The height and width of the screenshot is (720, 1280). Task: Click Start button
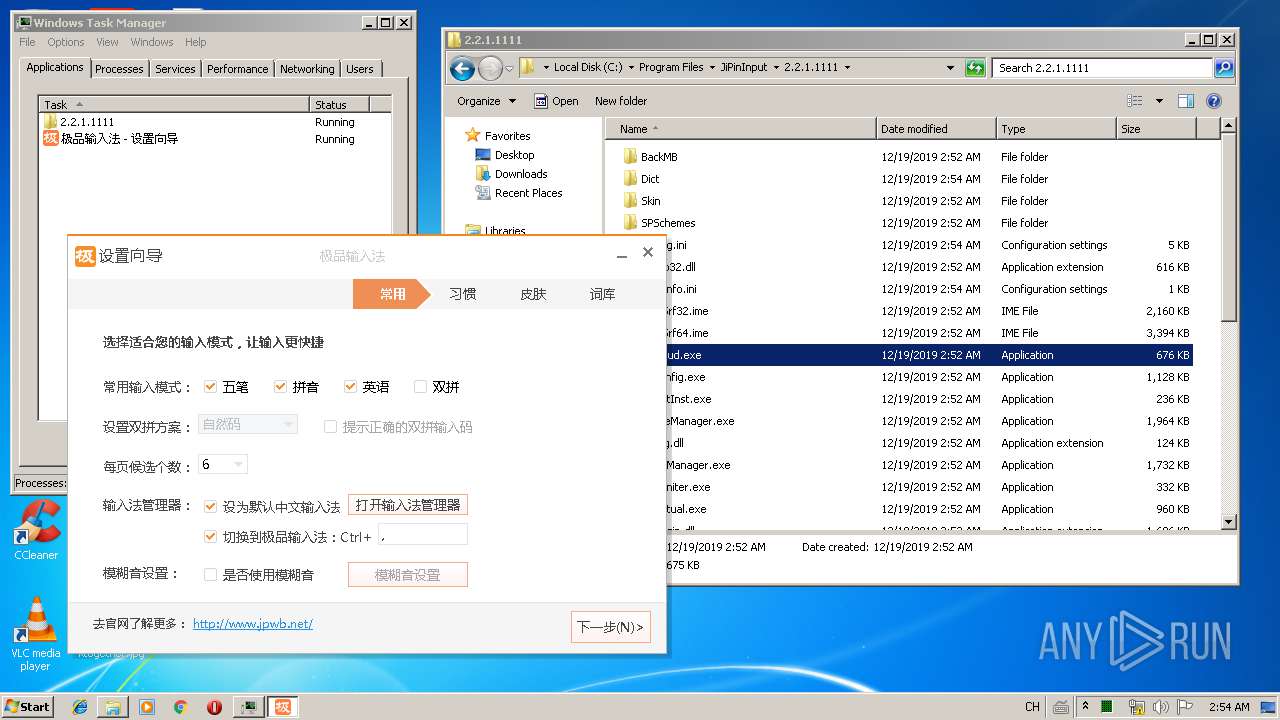28,706
